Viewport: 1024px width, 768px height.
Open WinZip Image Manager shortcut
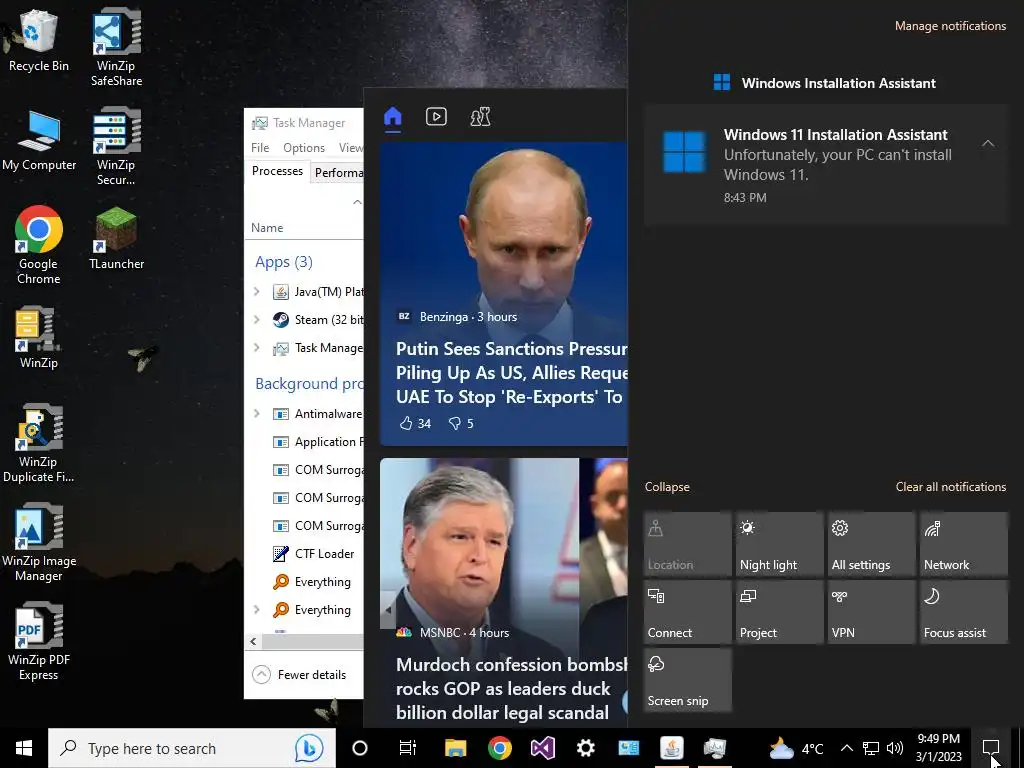point(39,542)
